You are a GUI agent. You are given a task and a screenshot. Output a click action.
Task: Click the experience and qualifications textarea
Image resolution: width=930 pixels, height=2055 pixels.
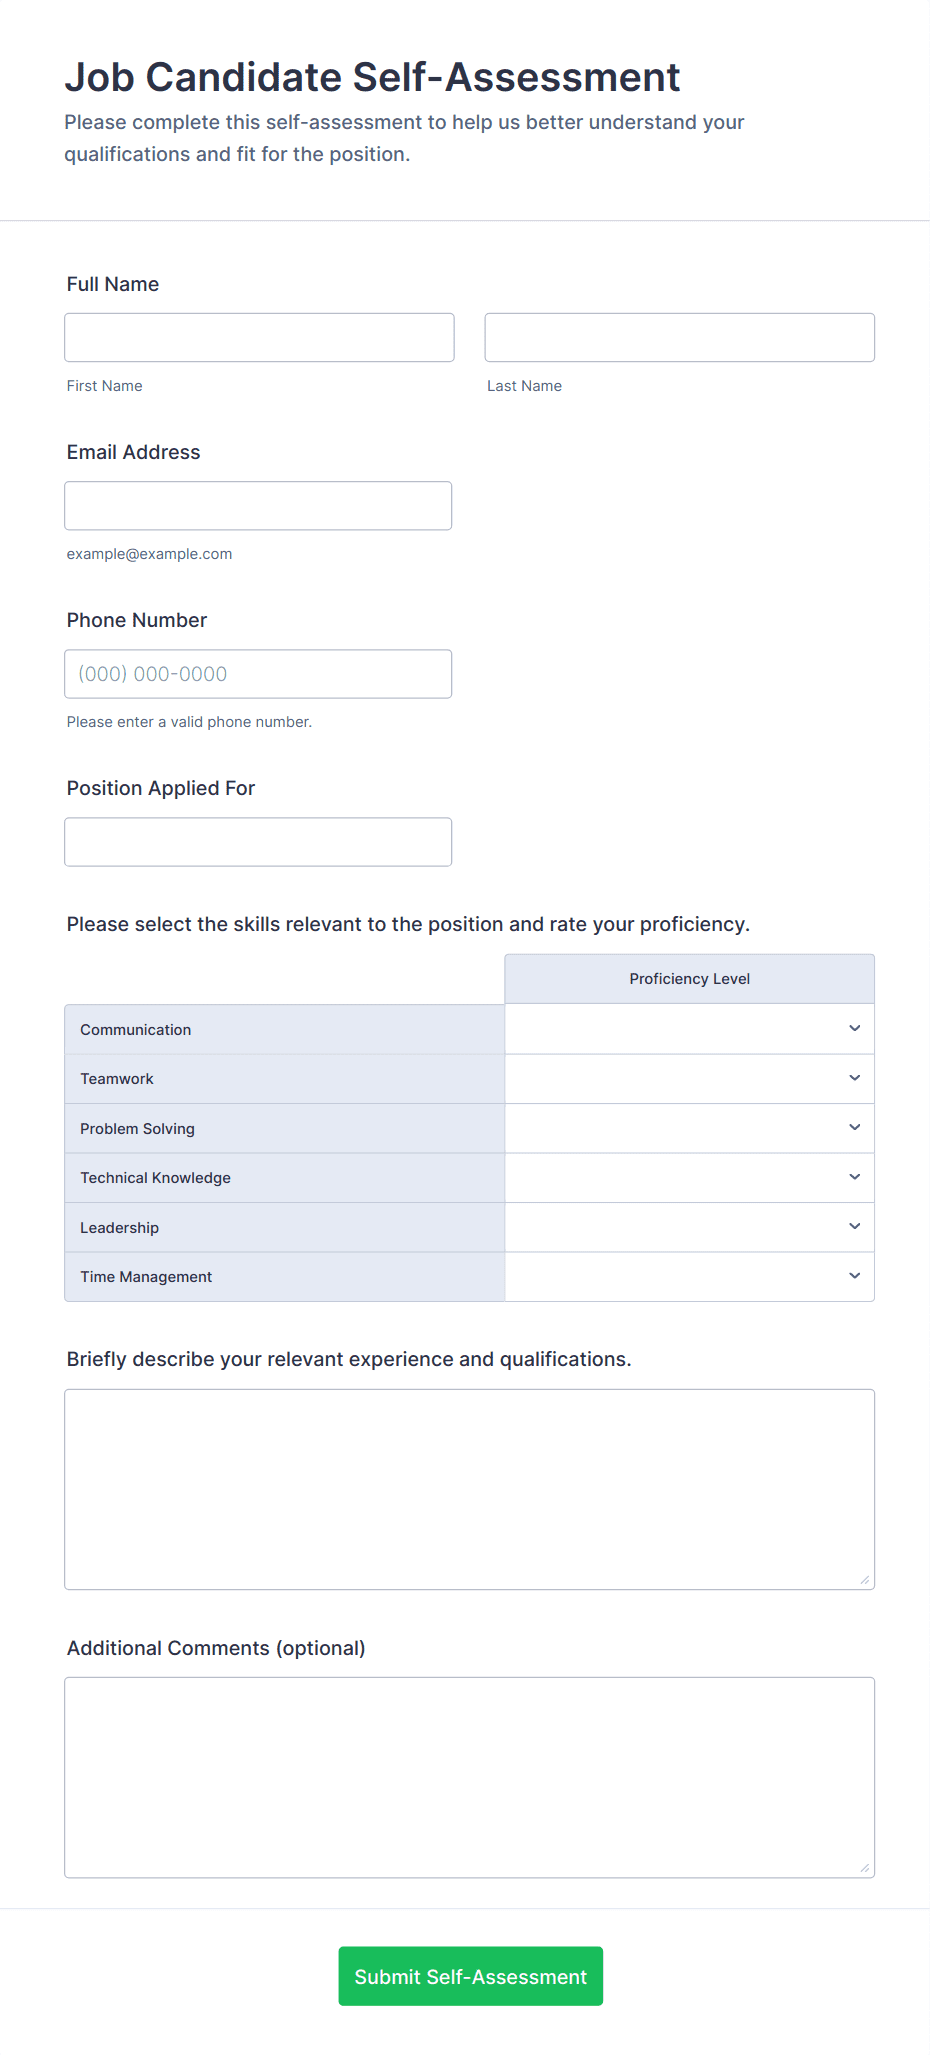pos(469,1488)
